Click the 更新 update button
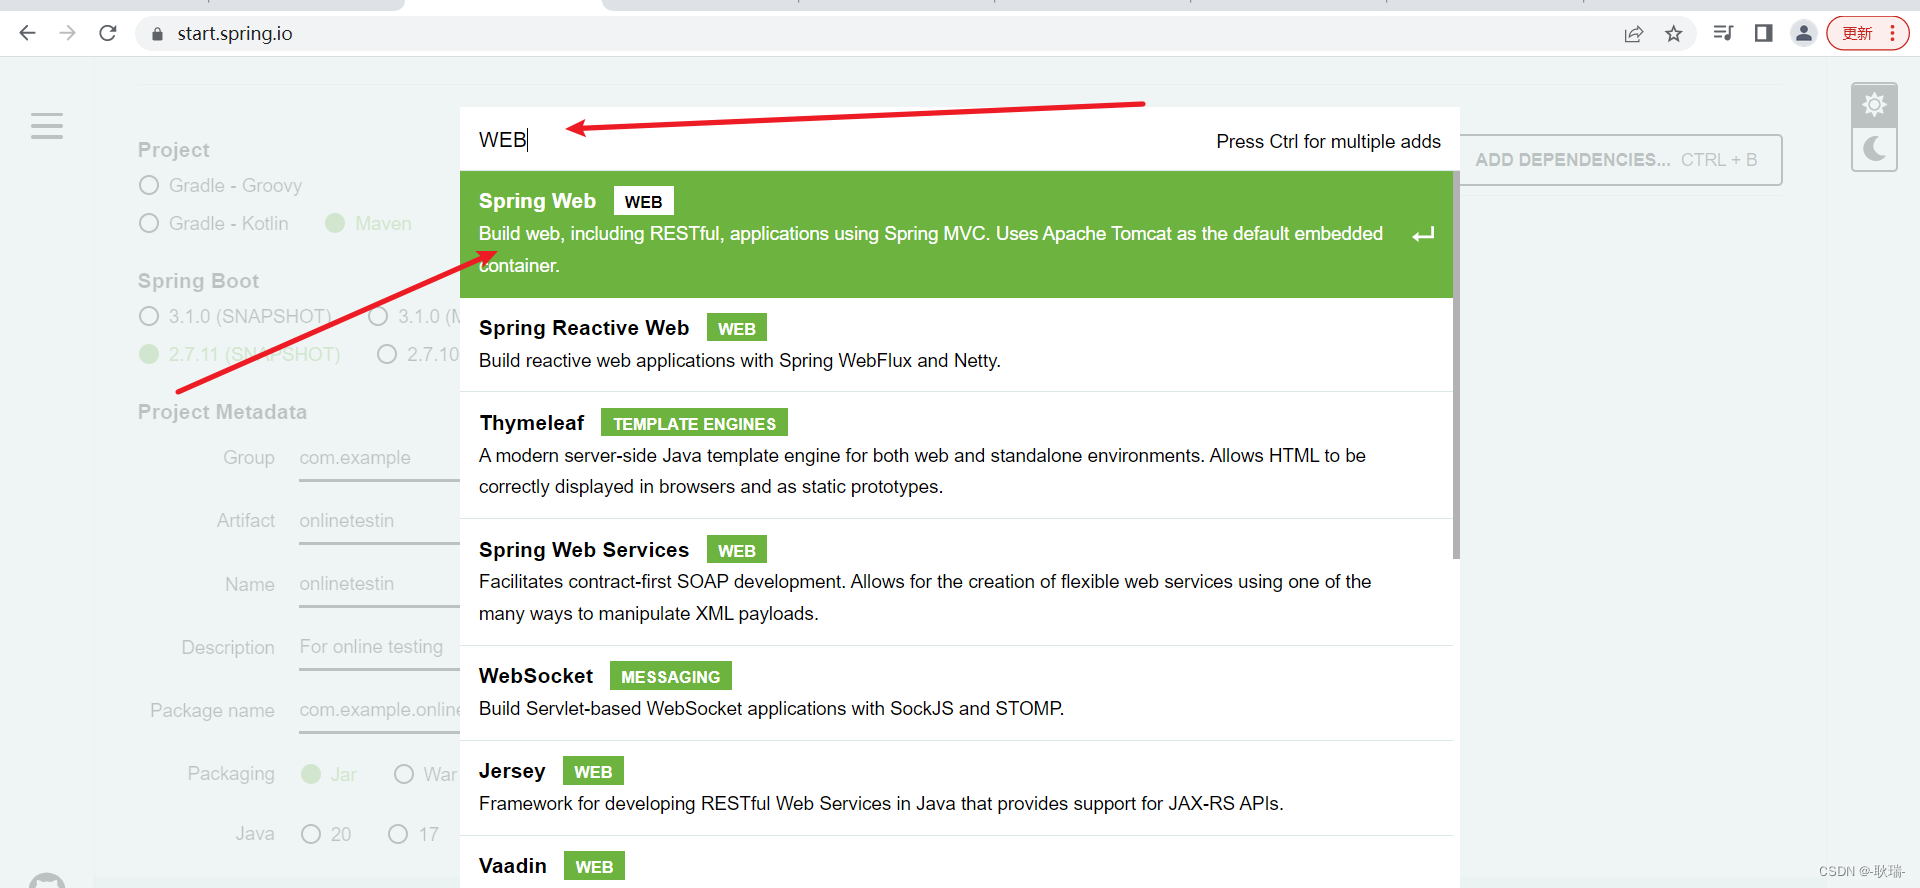The image size is (1920, 888). point(1867,33)
